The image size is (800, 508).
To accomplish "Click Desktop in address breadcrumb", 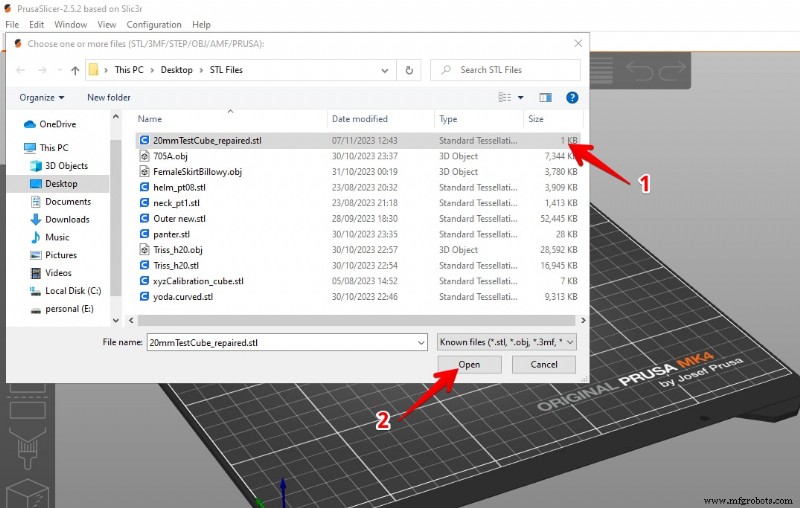I will (x=177, y=70).
